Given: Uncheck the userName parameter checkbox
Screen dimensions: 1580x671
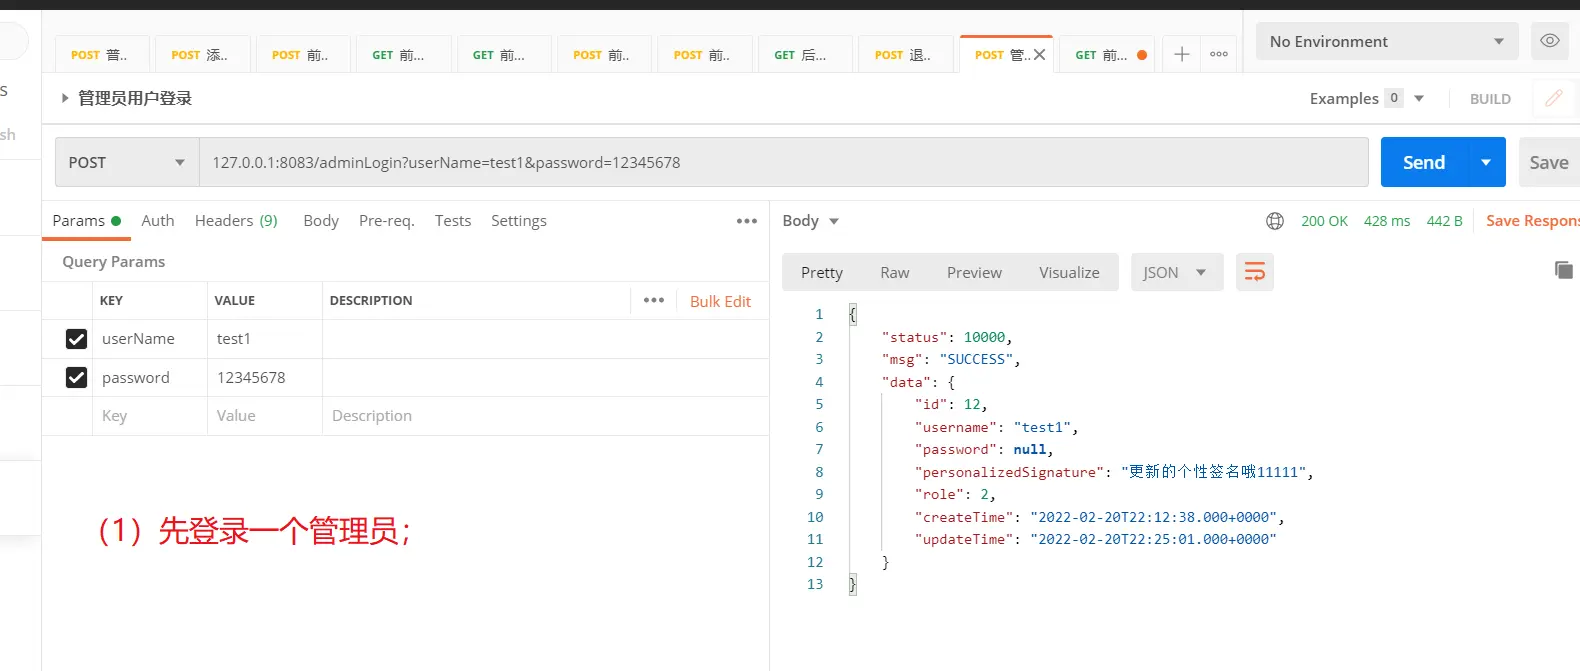Looking at the screenshot, I should click(x=76, y=339).
